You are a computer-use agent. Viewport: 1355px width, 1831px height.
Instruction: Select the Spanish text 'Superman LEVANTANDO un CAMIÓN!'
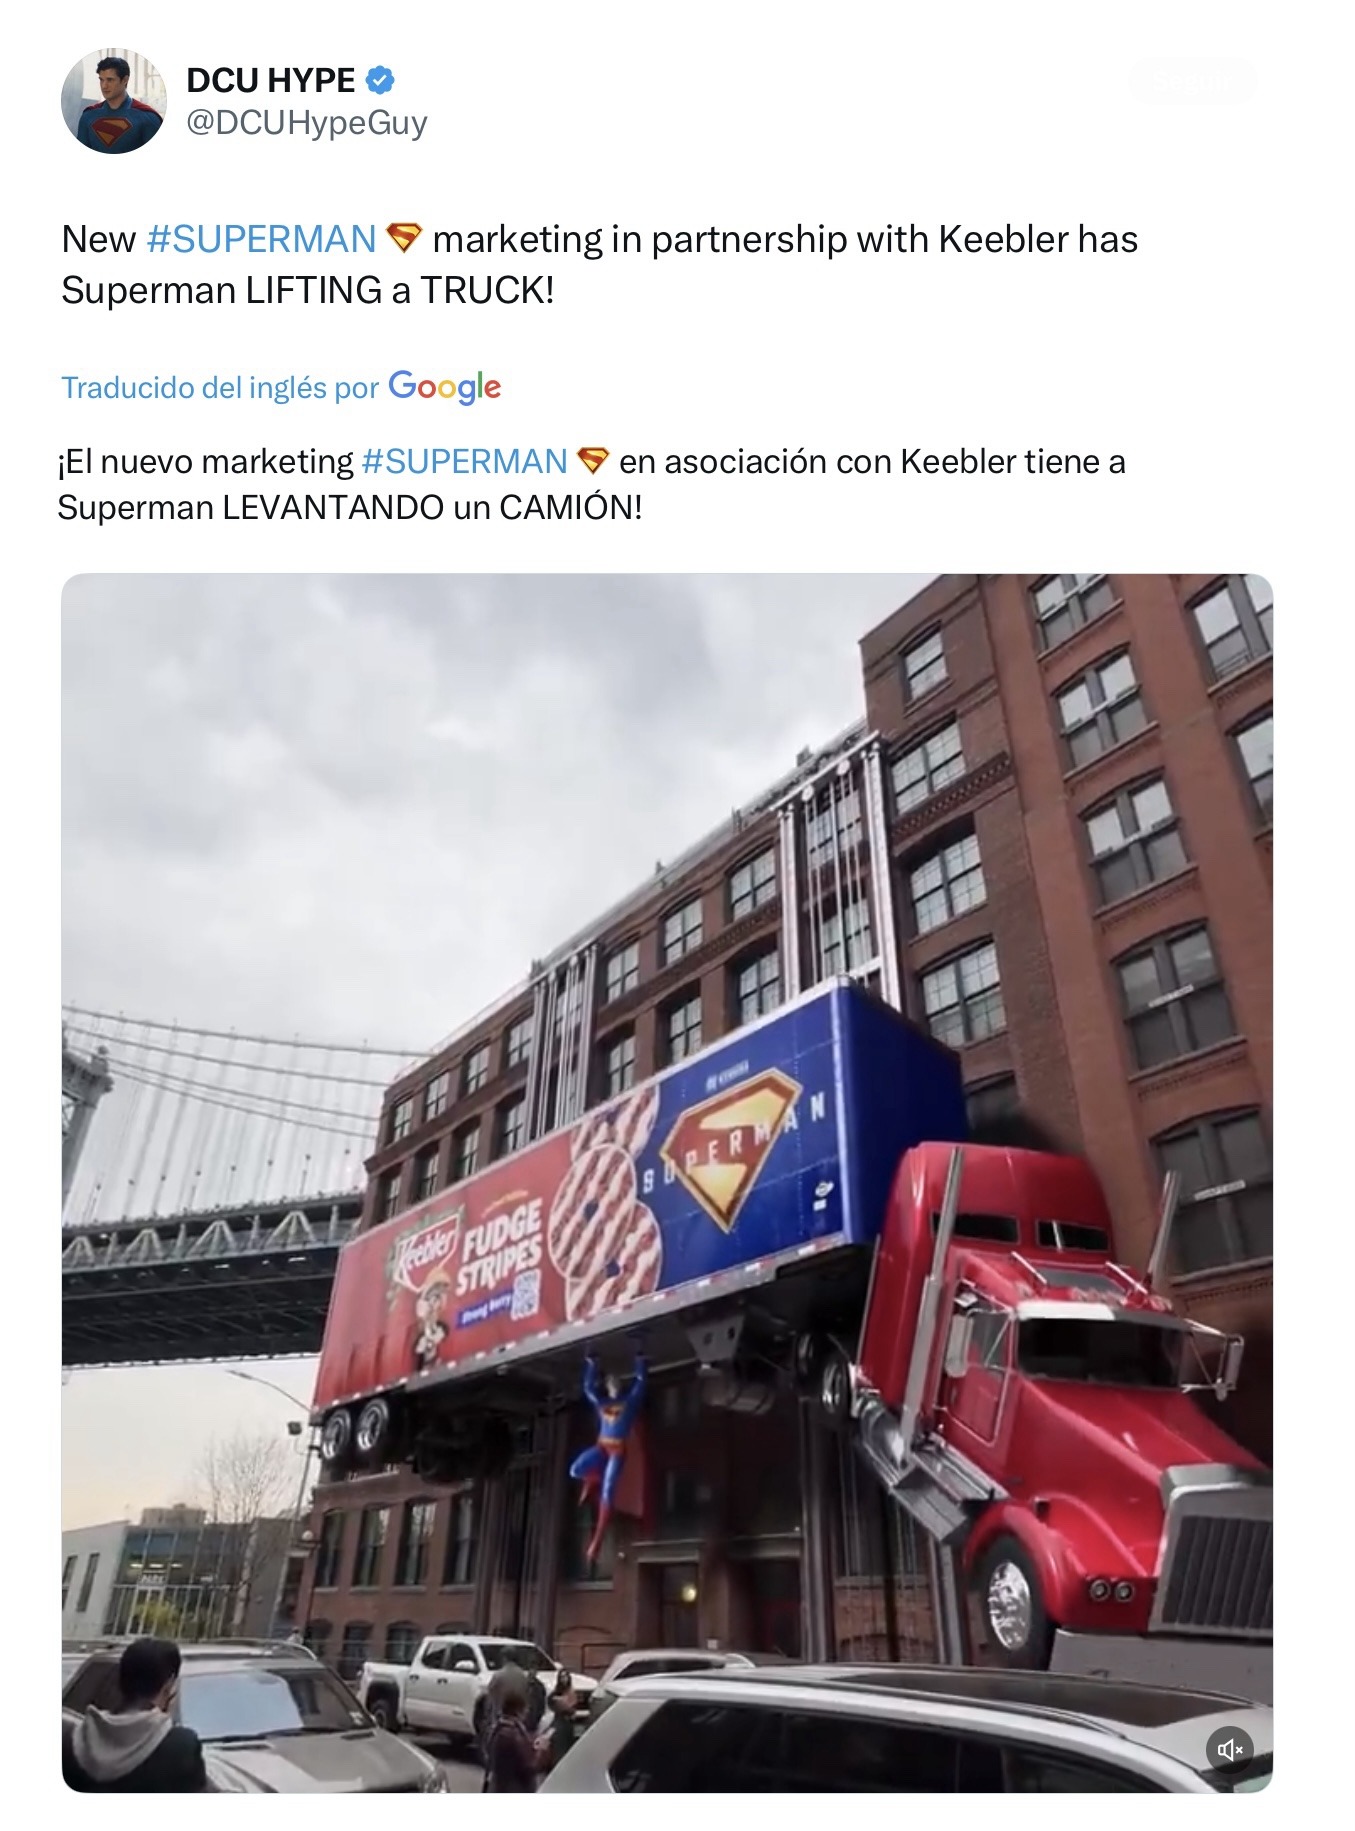(350, 508)
